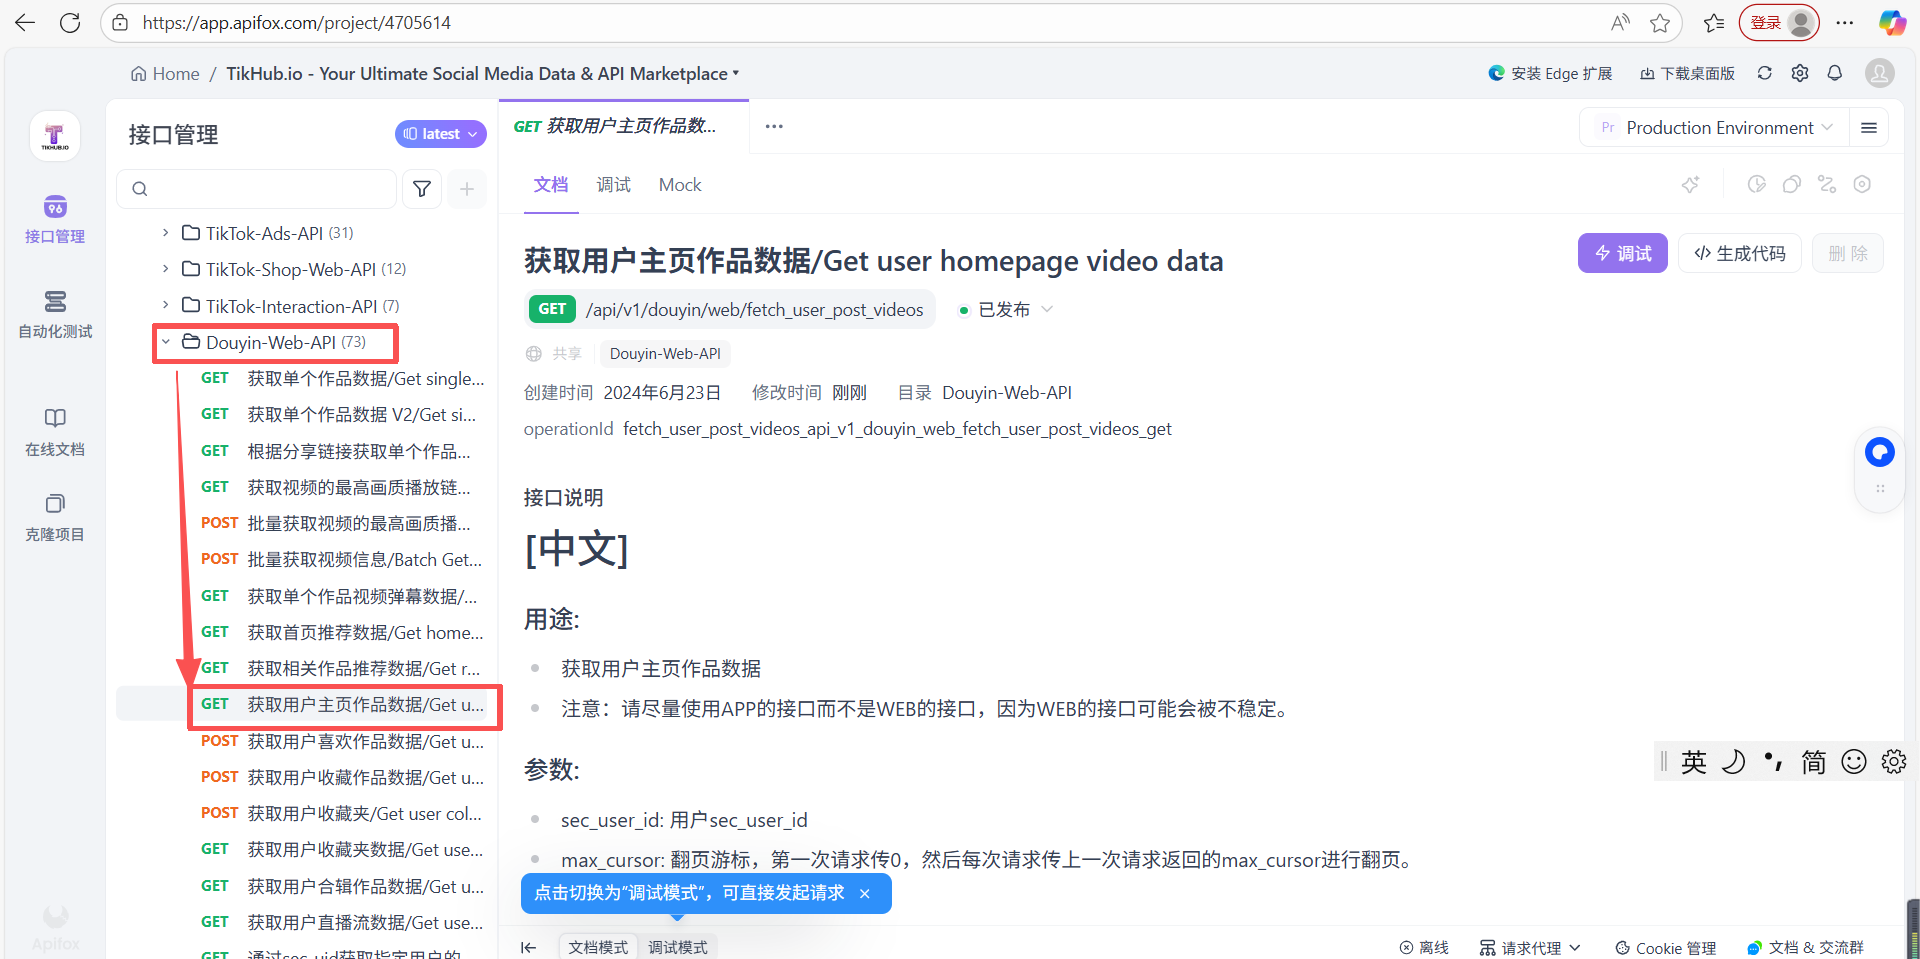Expand the TikTok-Ads-API folder
The height and width of the screenshot is (959, 1920).
click(x=166, y=233)
